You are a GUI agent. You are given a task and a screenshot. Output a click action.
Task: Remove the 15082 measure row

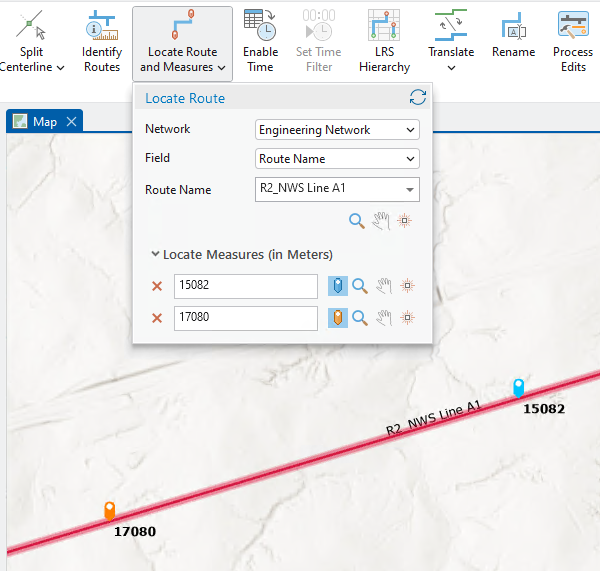(156, 286)
